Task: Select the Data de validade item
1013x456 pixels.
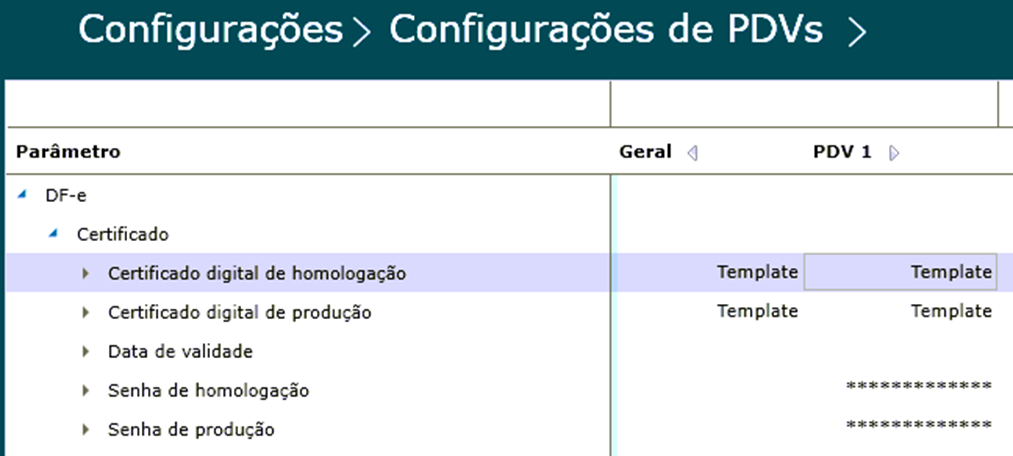Action: pos(180,352)
